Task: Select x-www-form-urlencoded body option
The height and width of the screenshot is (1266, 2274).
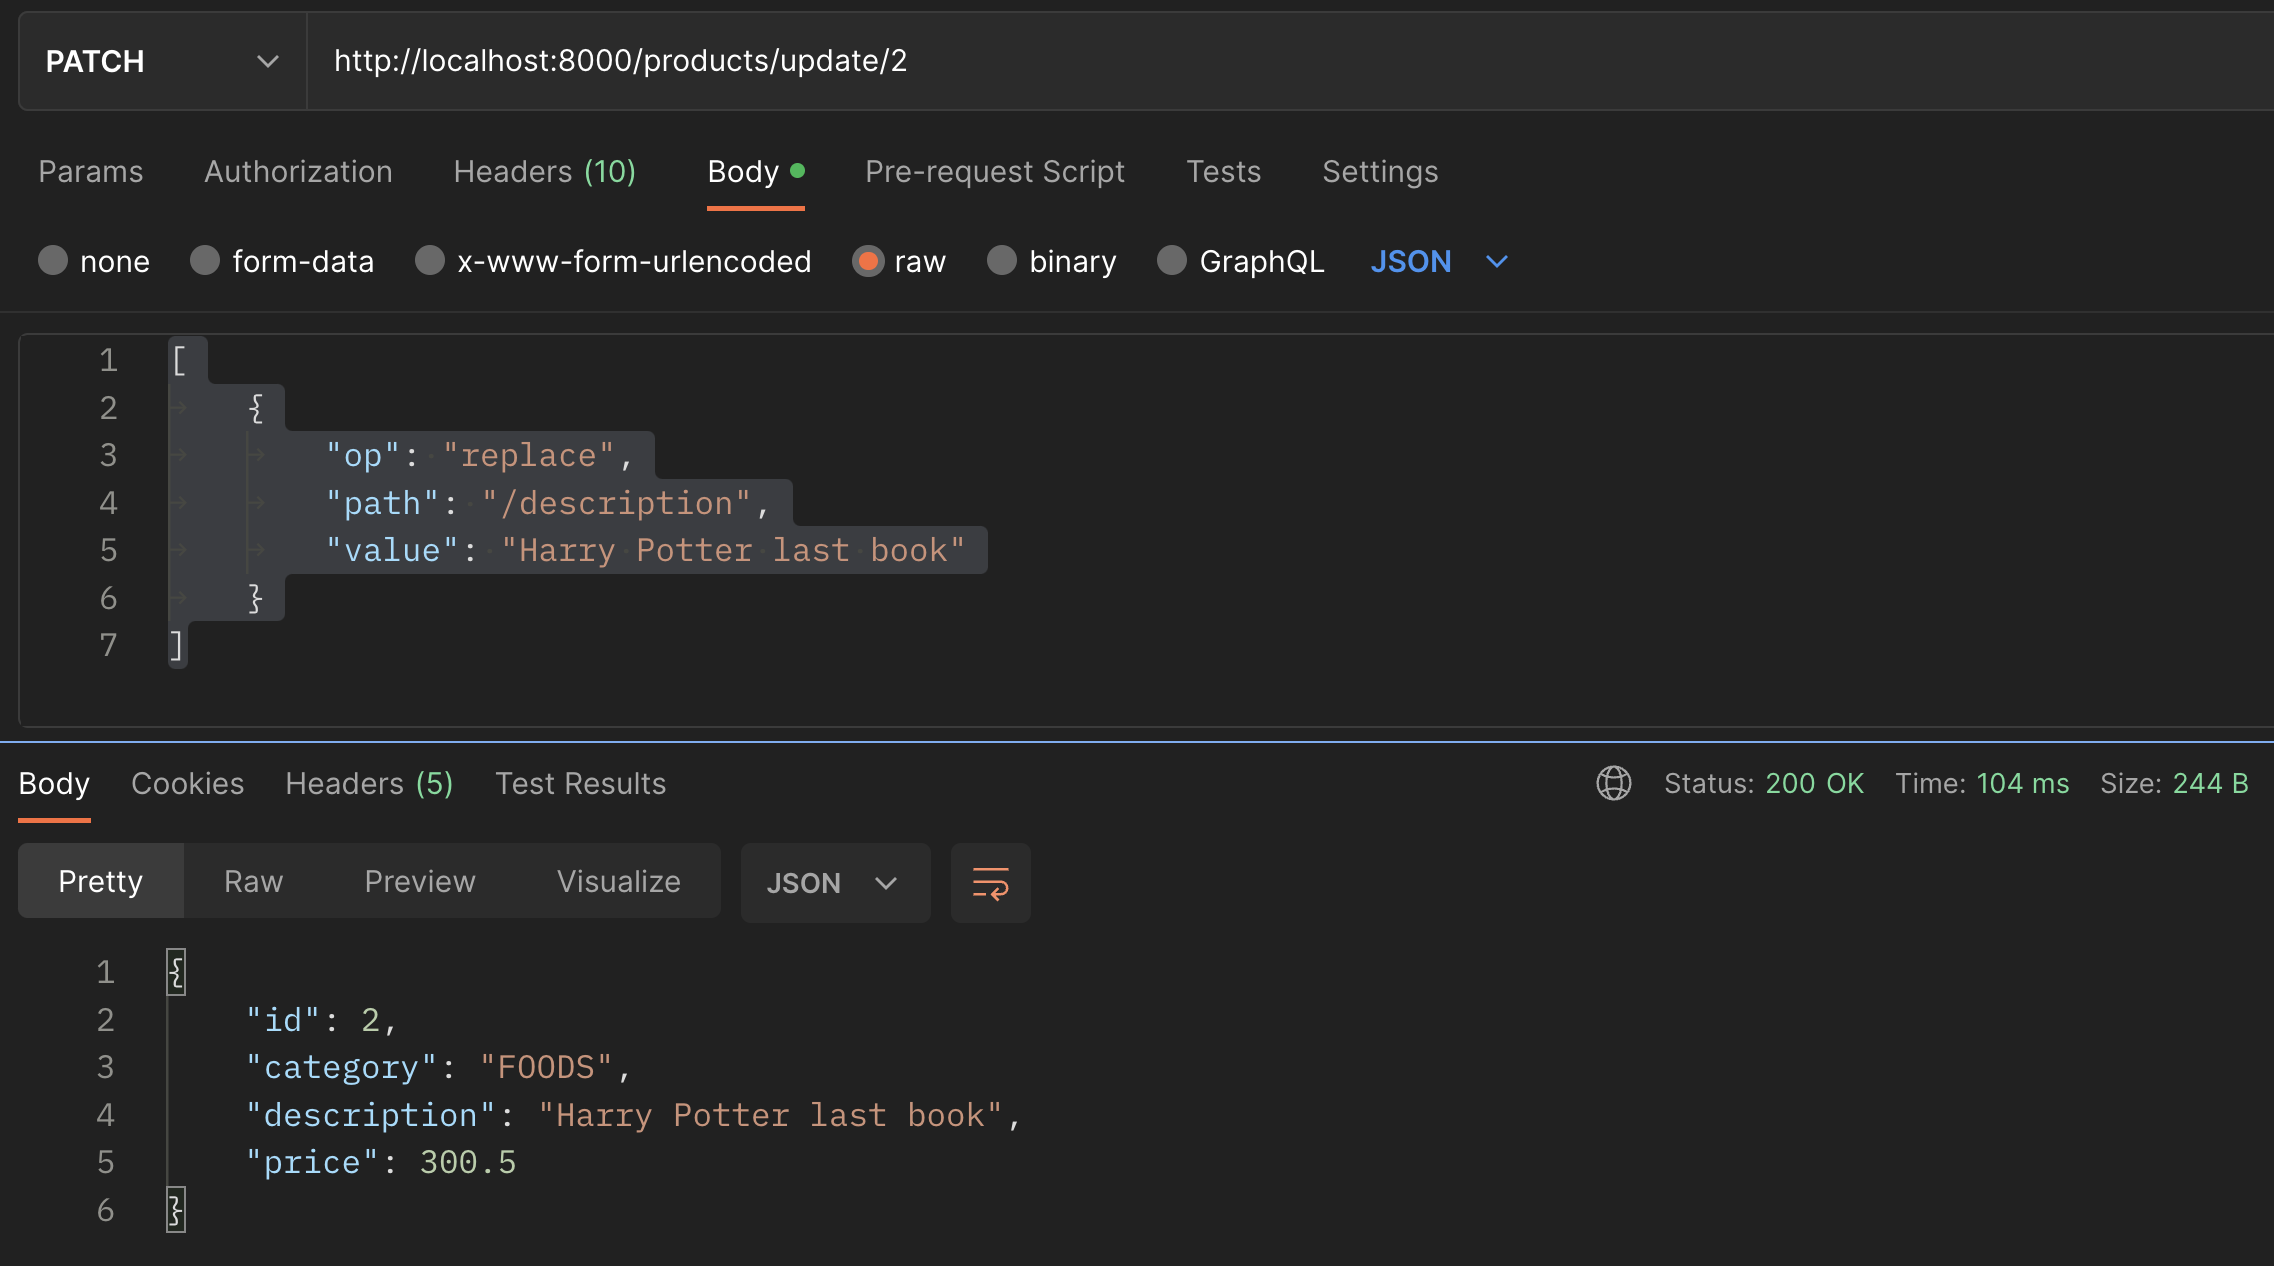Action: [x=430, y=261]
